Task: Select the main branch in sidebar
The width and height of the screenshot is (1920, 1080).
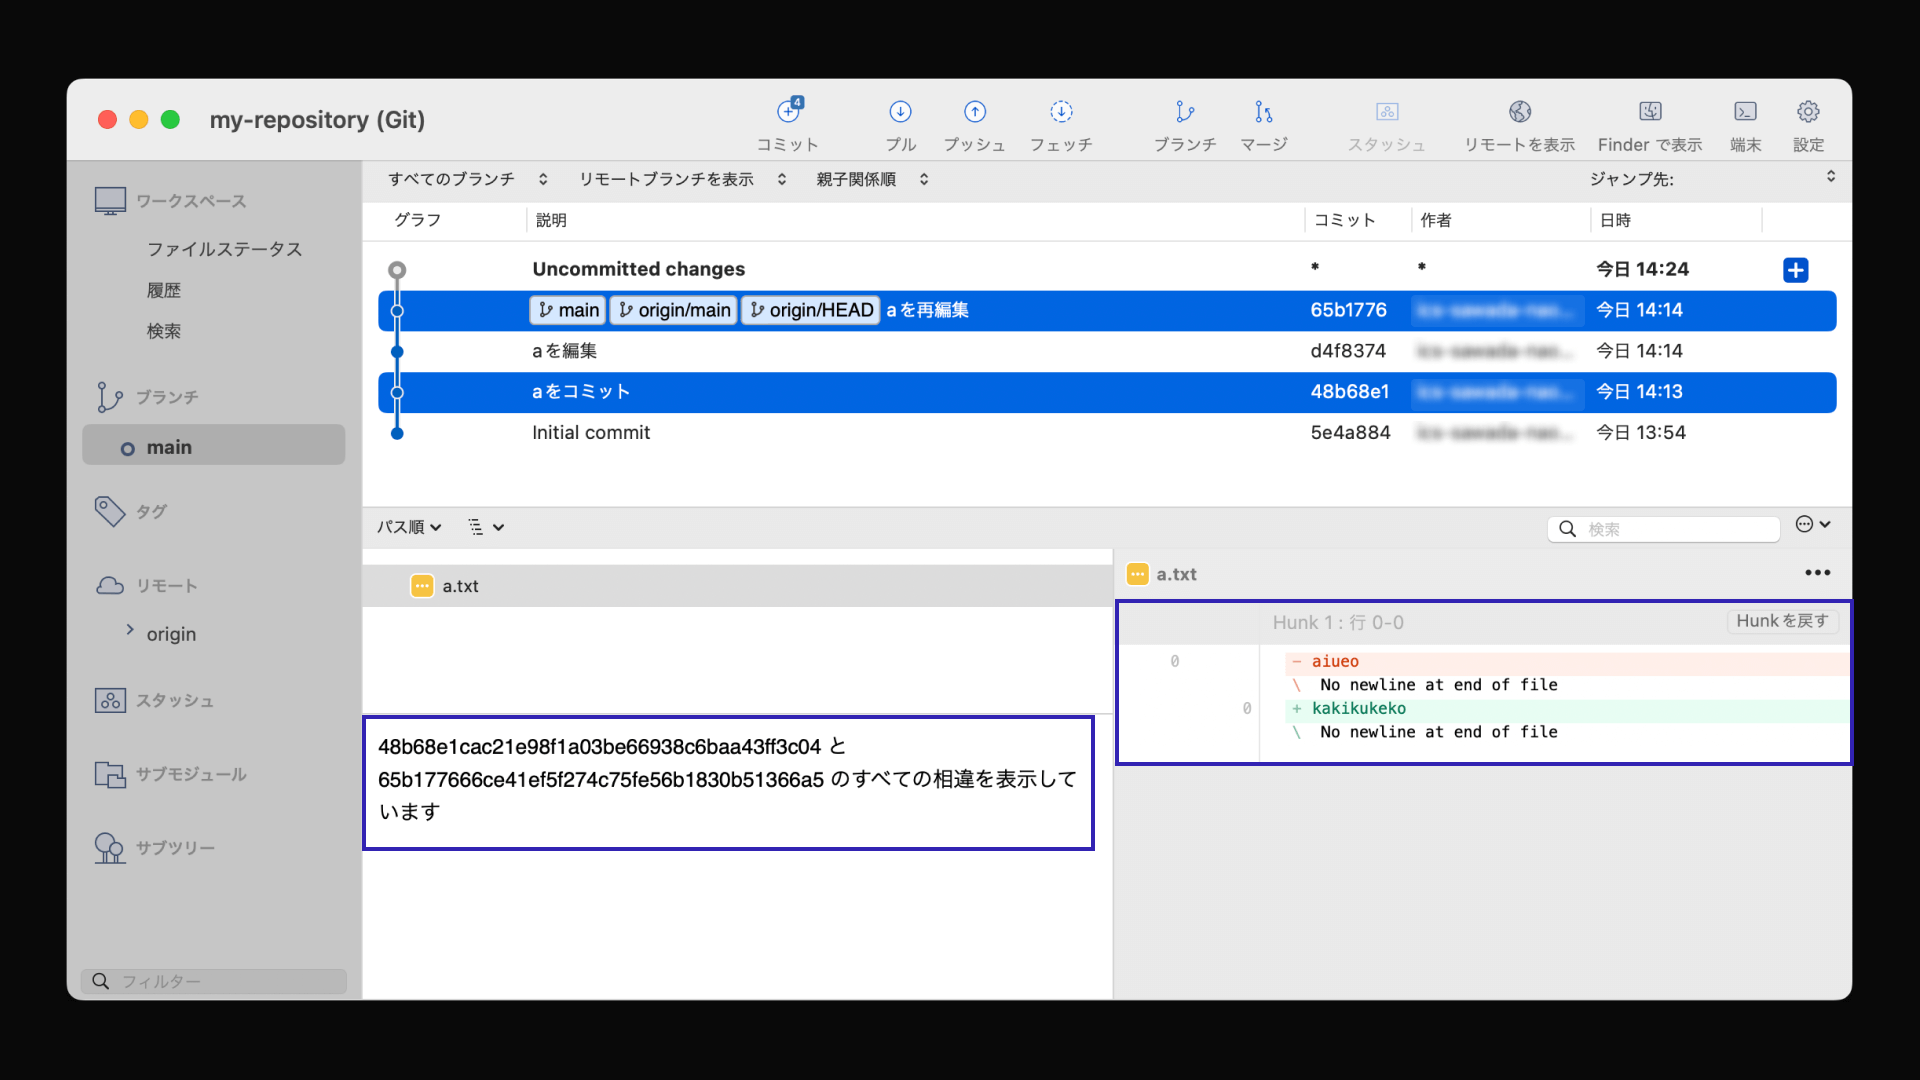Action: tap(214, 447)
